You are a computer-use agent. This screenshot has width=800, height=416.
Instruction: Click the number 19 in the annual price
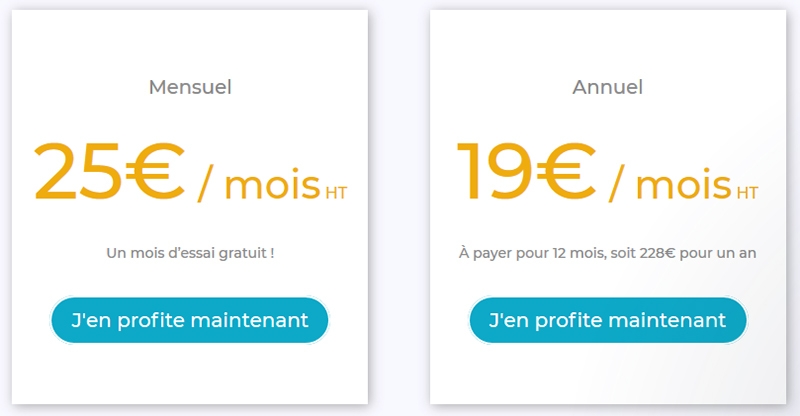(494, 171)
